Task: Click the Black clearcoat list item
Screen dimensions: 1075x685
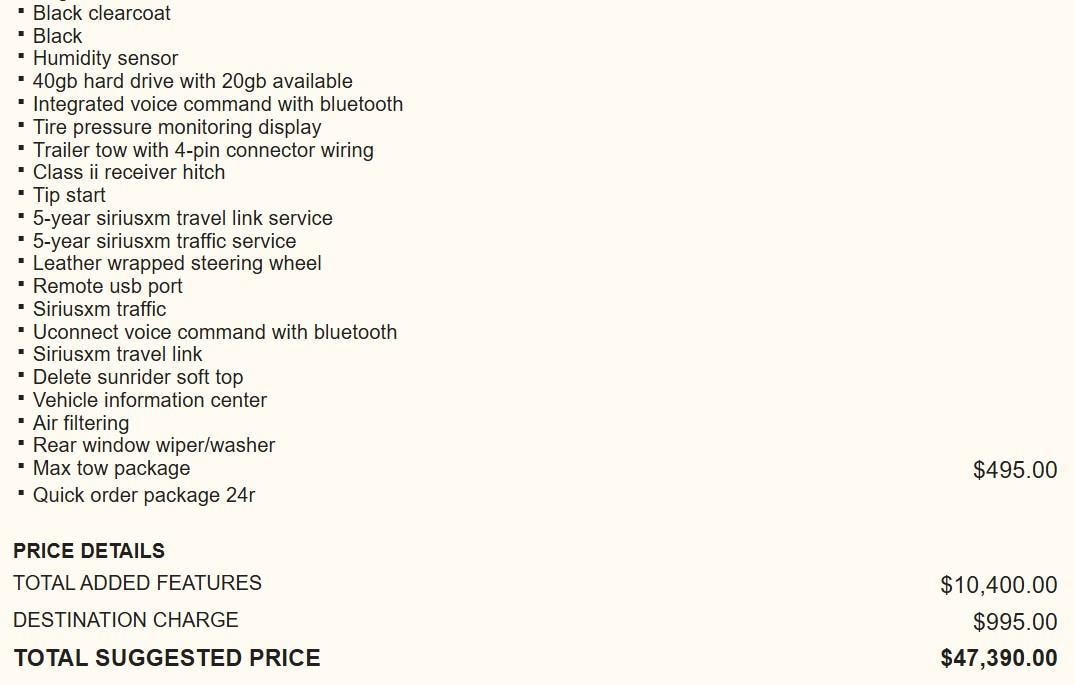Action: 101,13
